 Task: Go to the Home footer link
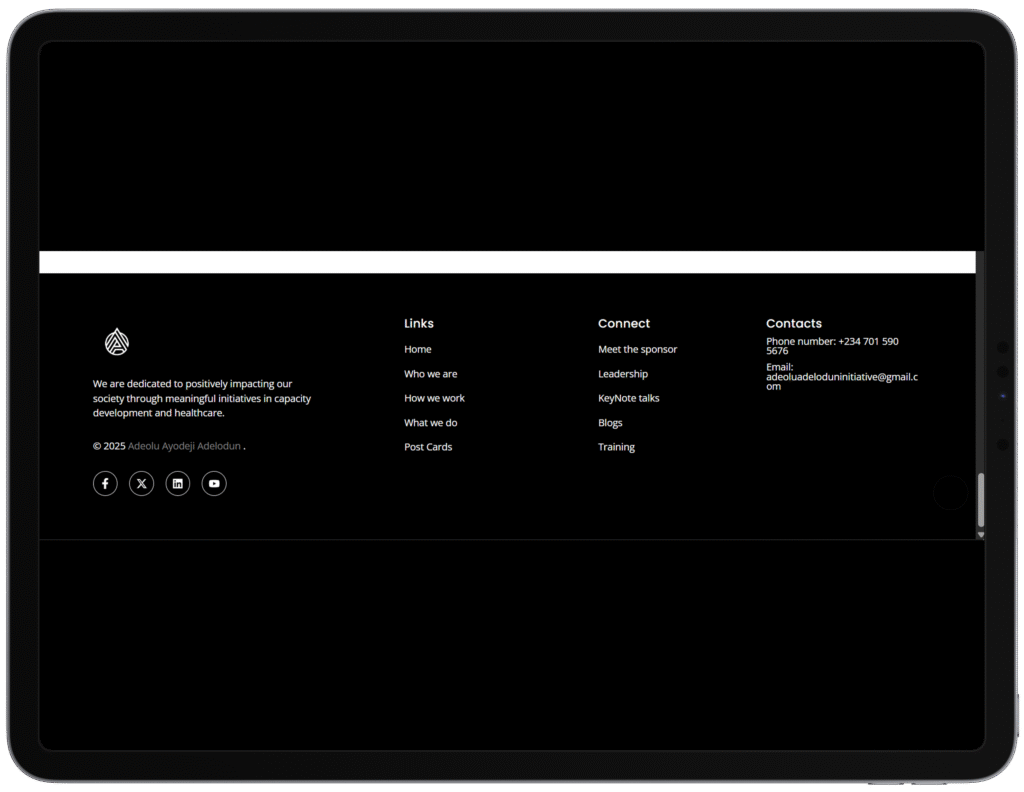(x=418, y=350)
